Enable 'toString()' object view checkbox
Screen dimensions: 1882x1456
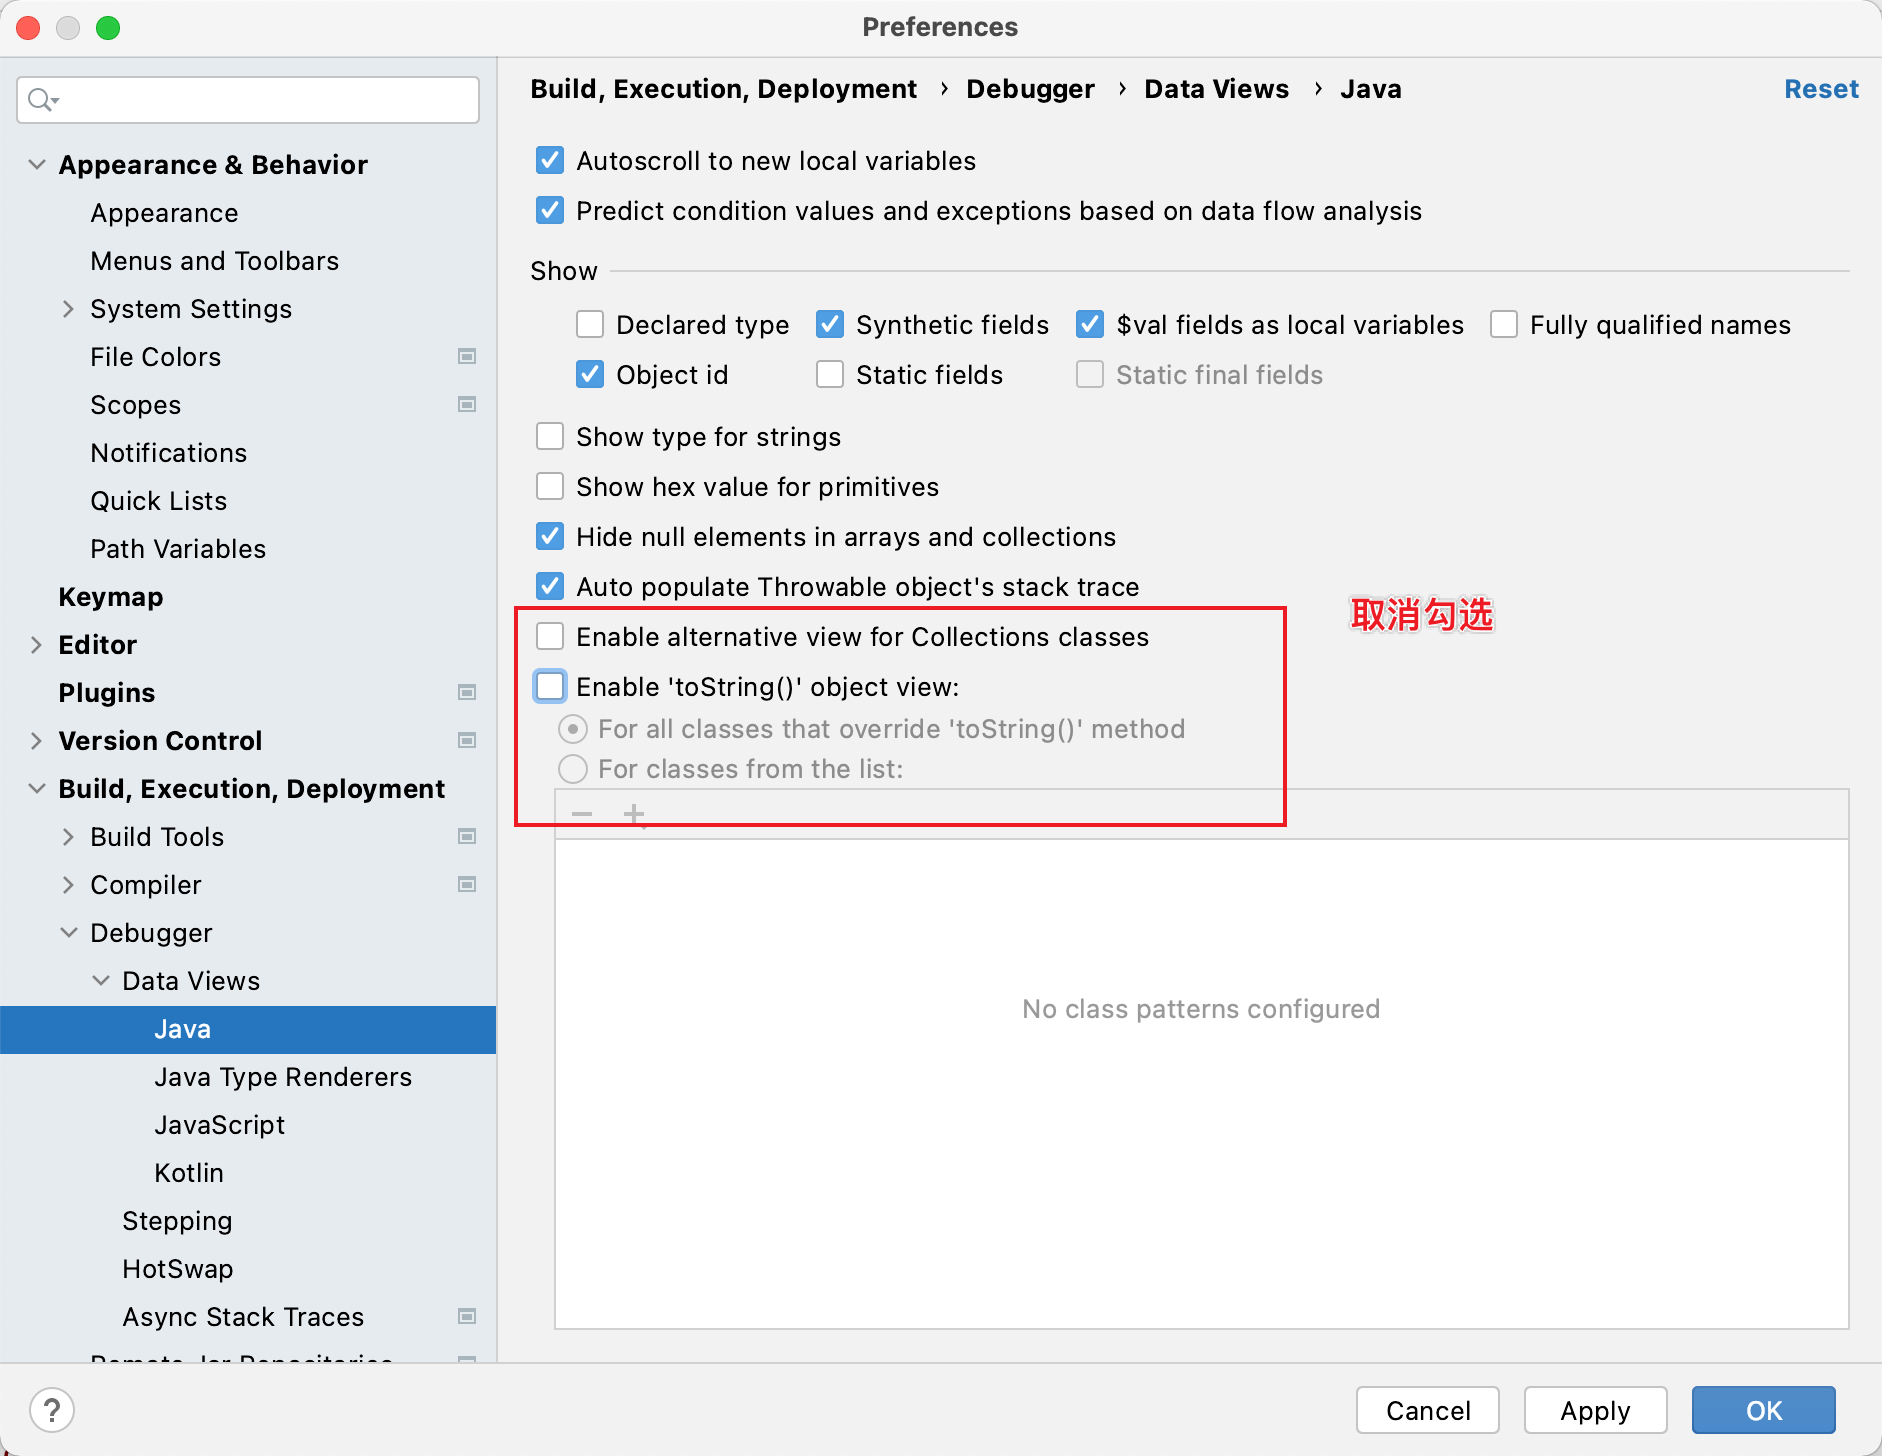550,687
